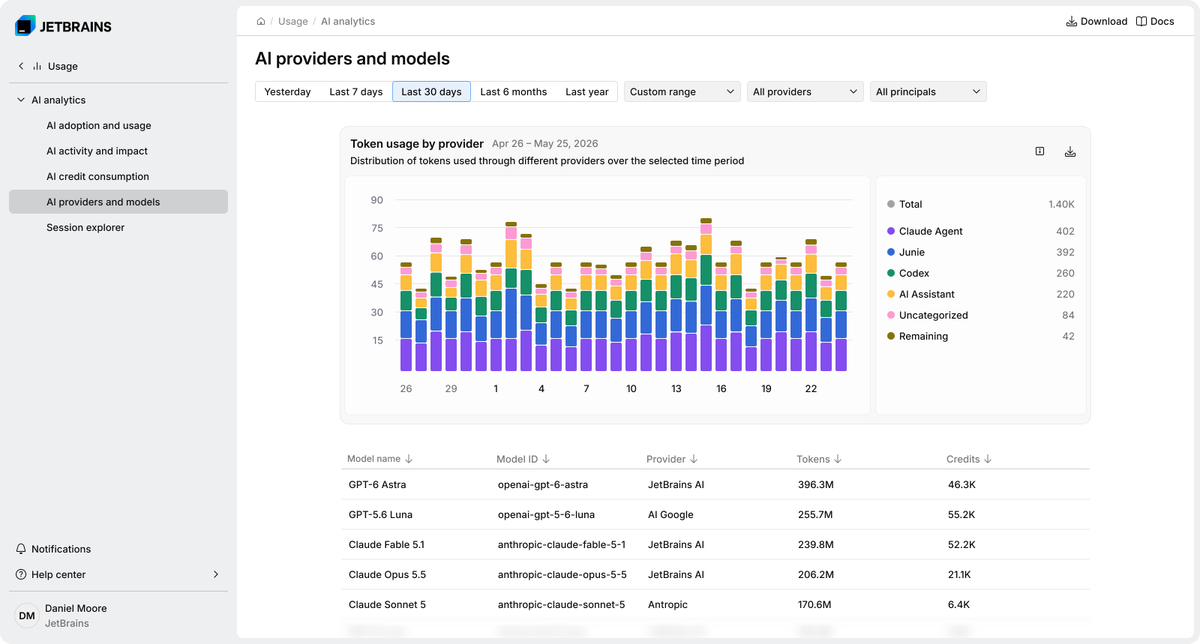
Task: Click the JetBrains logo
Action: pos(63,27)
